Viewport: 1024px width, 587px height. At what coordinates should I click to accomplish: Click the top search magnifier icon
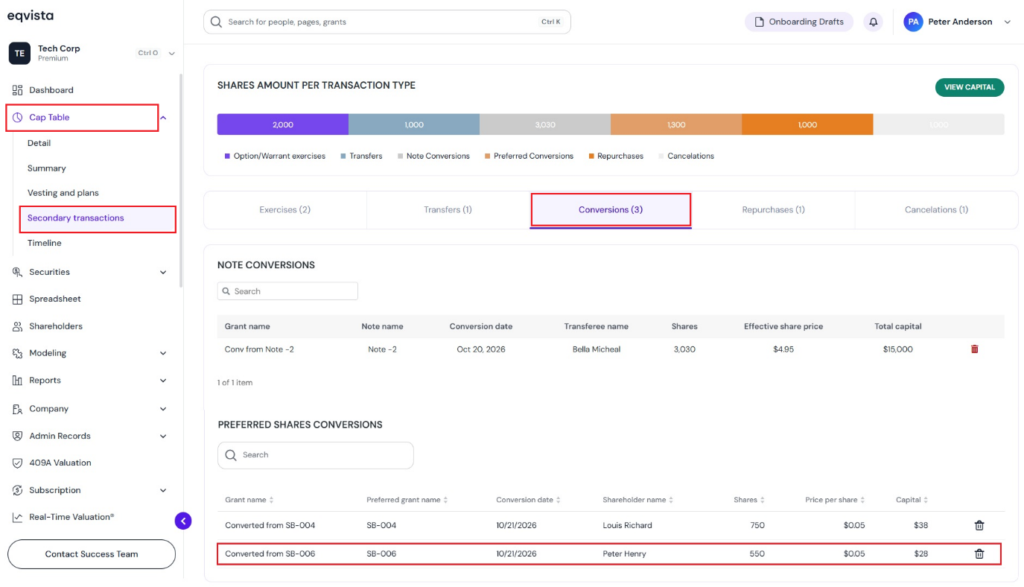pyautogui.click(x=216, y=22)
